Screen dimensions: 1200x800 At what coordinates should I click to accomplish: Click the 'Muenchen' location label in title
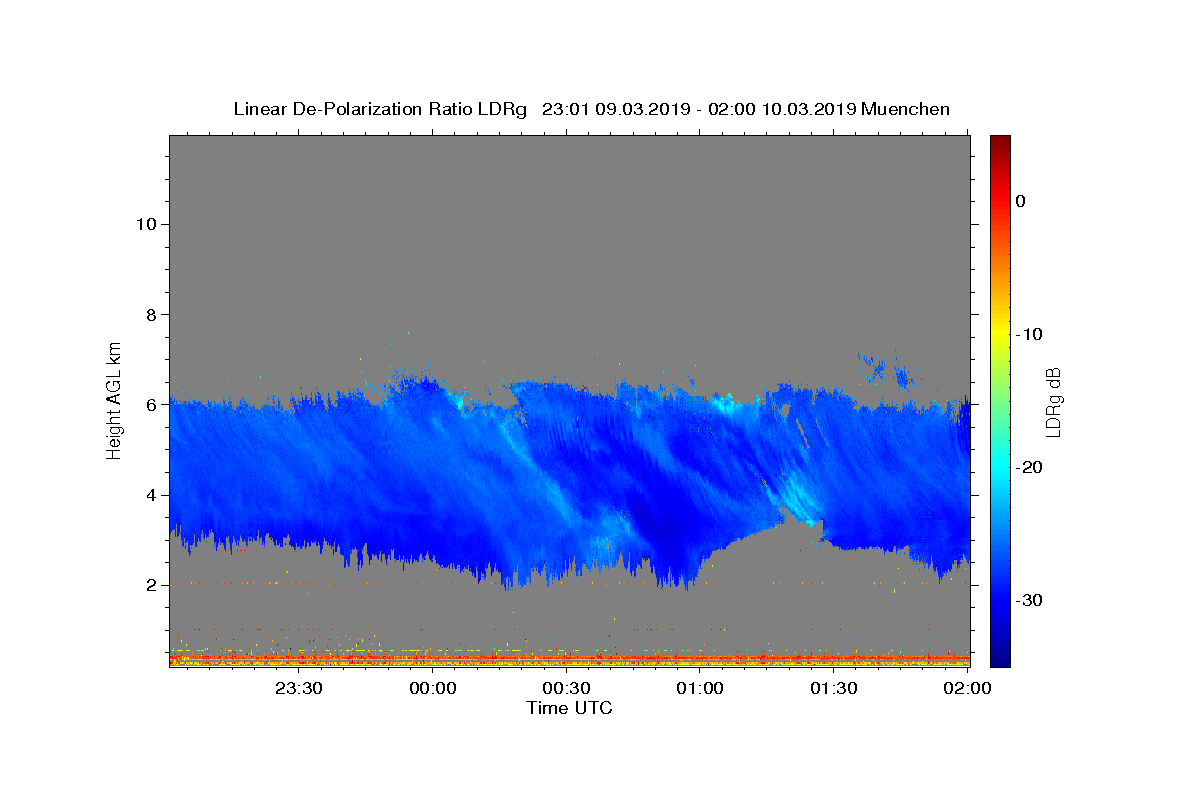(x=905, y=109)
